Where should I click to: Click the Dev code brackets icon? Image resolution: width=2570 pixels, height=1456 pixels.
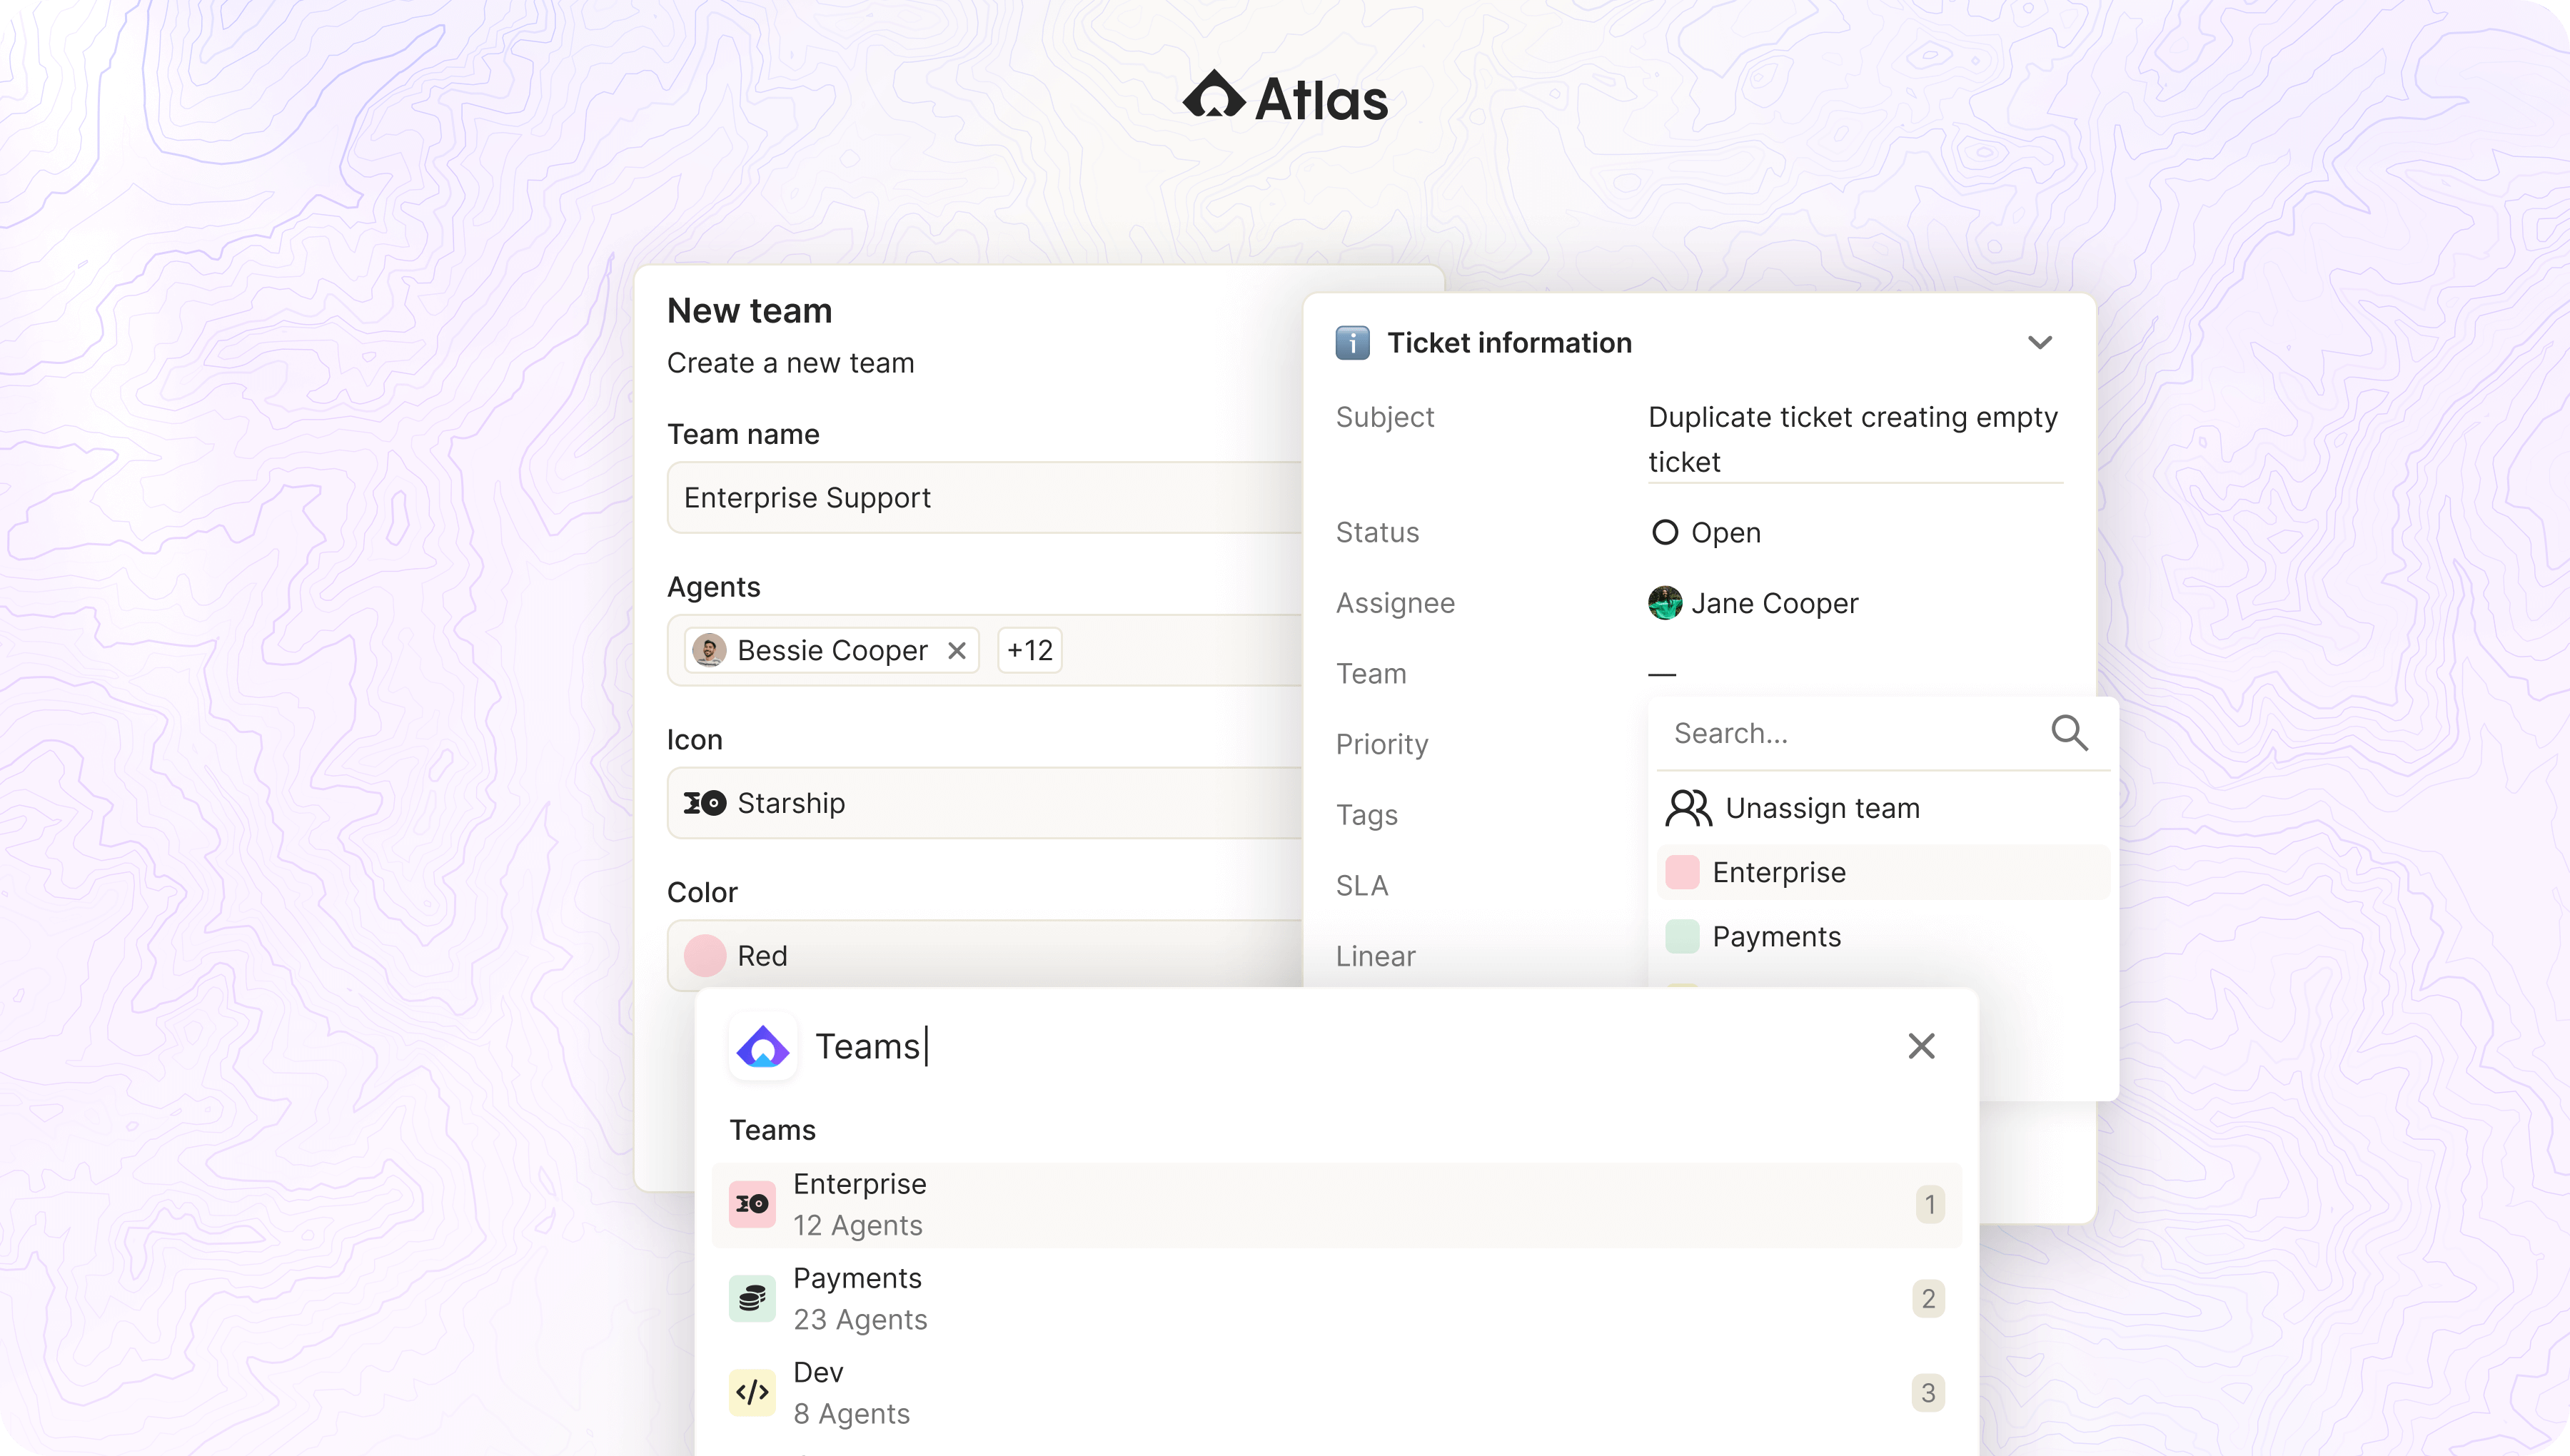tap(752, 1393)
